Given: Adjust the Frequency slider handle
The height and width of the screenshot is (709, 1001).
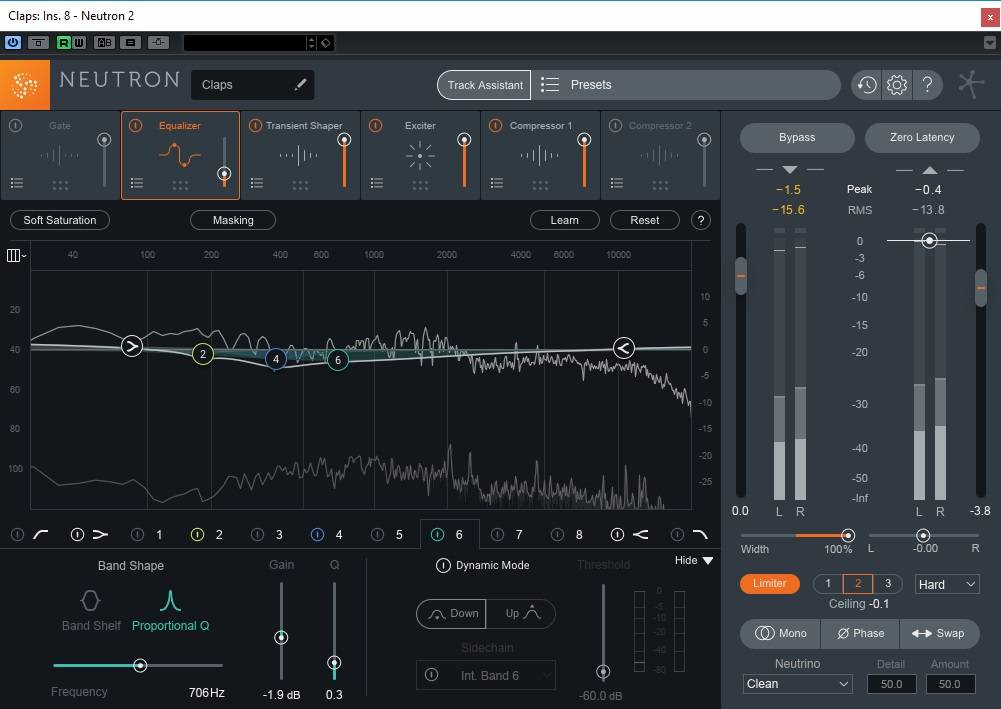Looking at the screenshot, I should 140,665.
